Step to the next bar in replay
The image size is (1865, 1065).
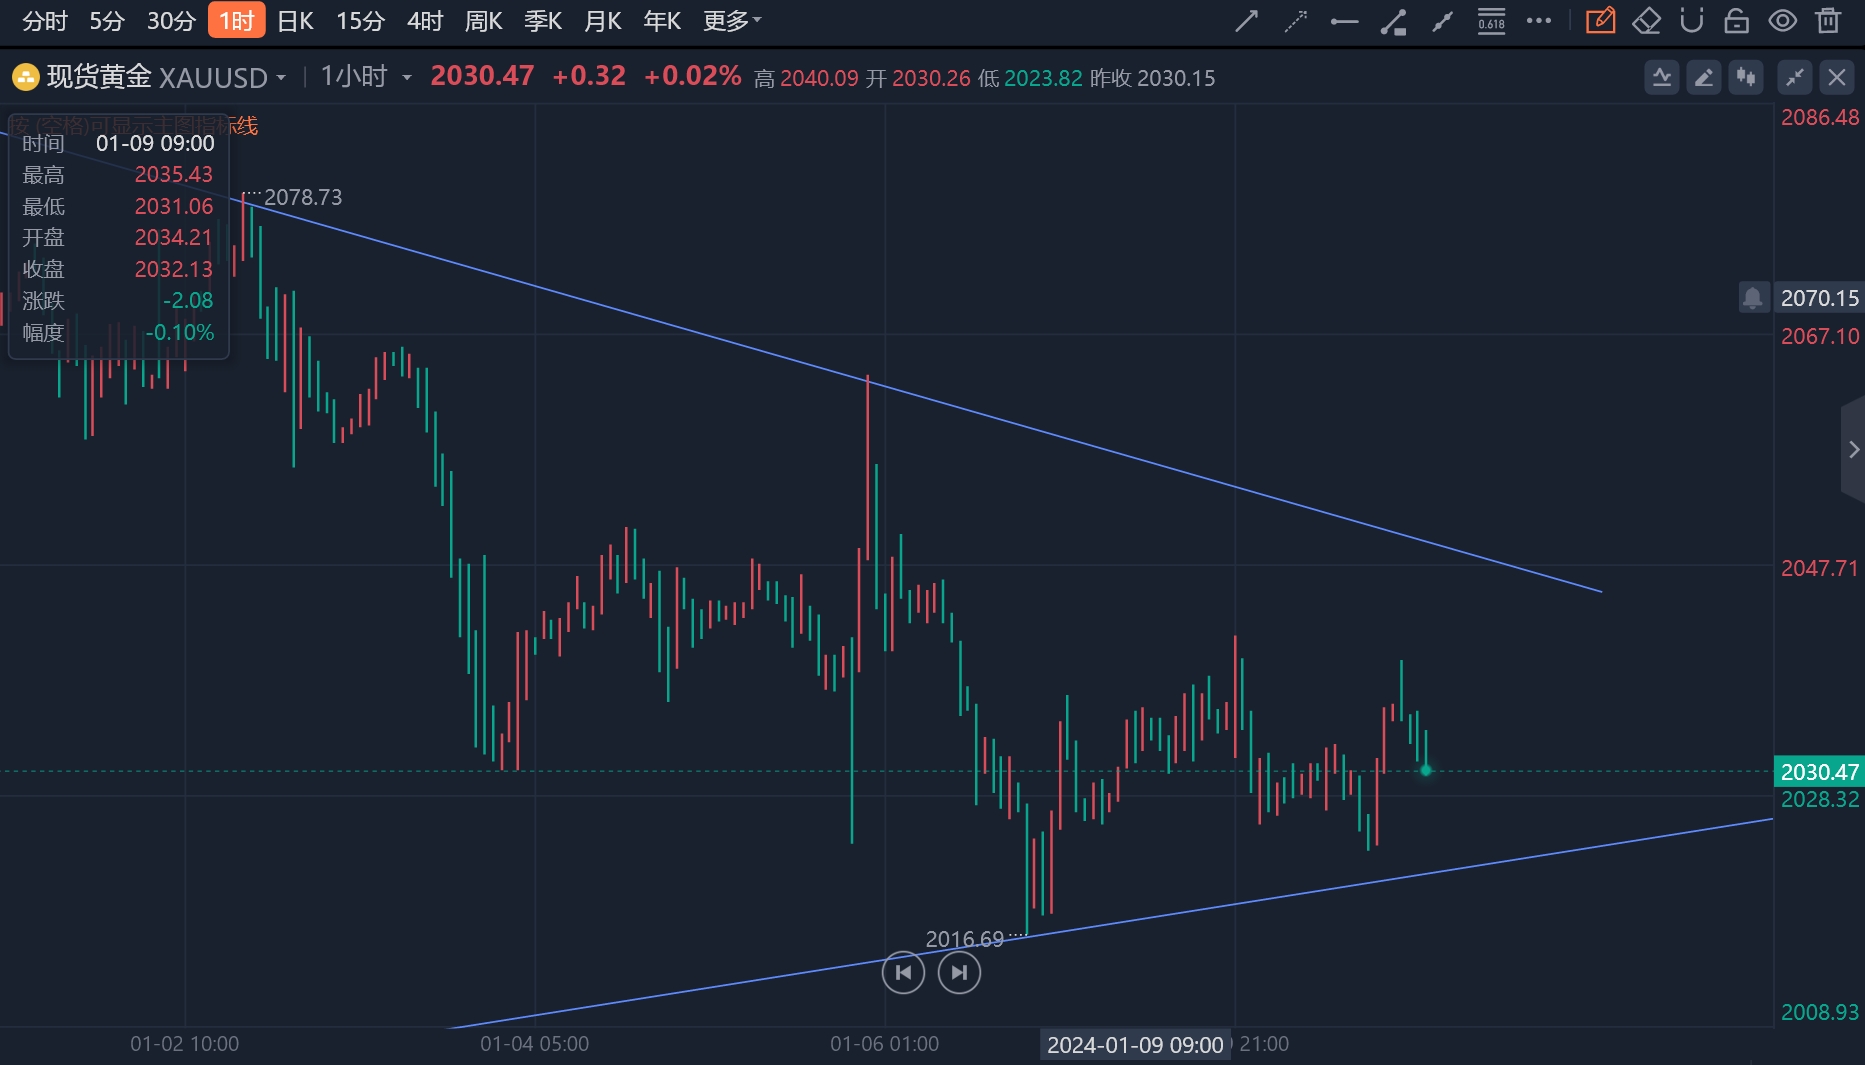959,972
